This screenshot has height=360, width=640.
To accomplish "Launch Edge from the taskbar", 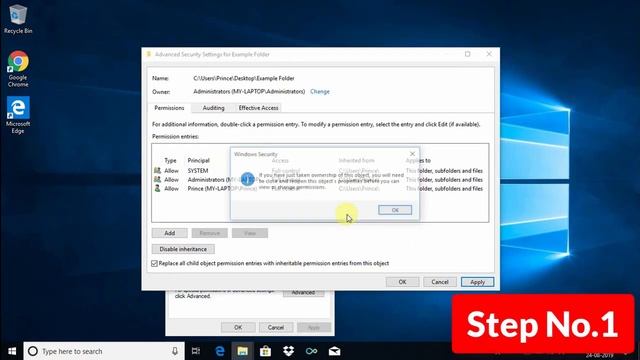I will click(x=220, y=351).
